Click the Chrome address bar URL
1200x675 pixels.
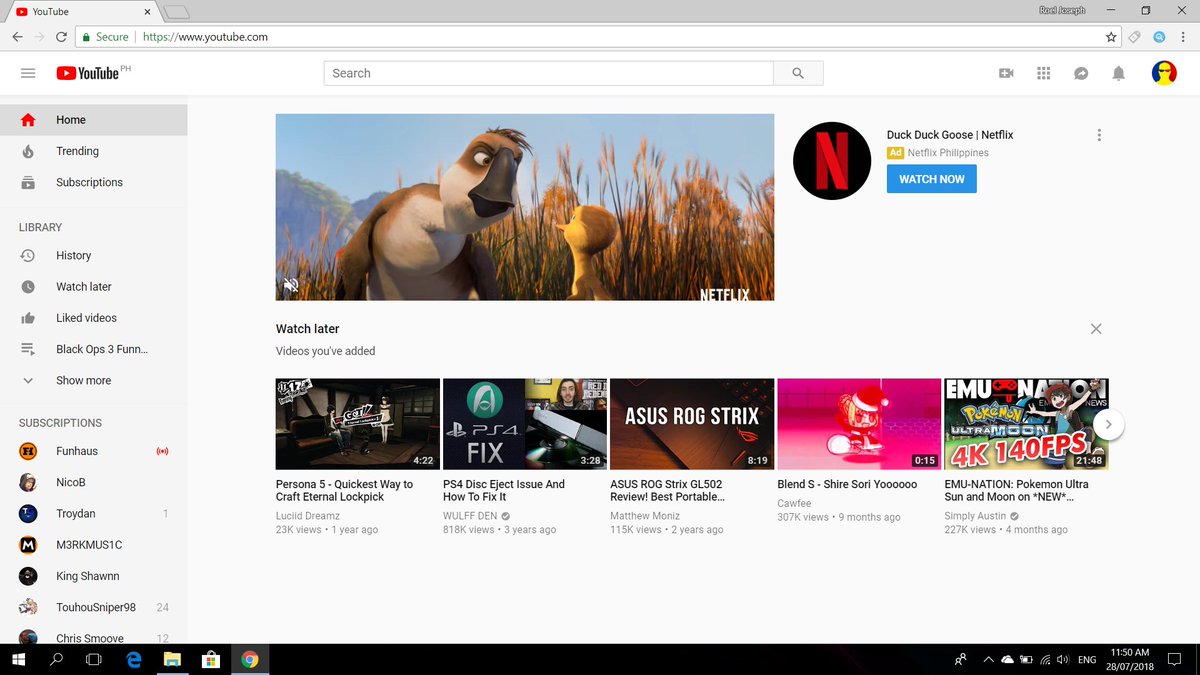click(205, 37)
